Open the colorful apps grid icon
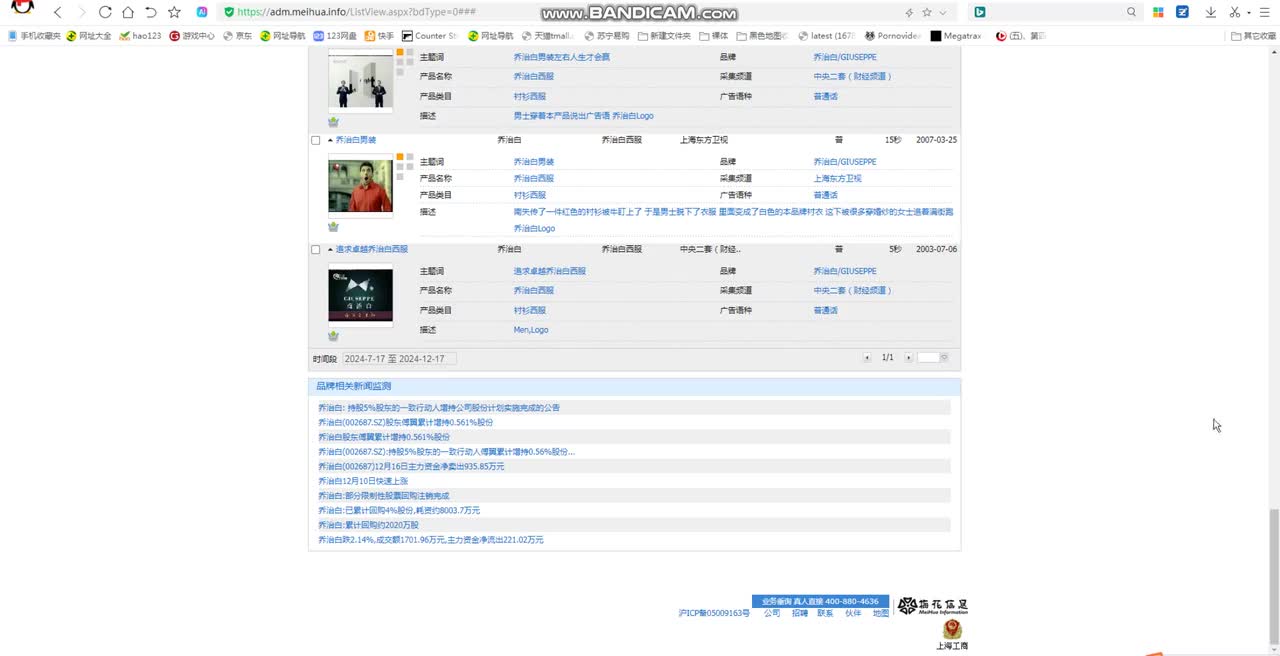The height and width of the screenshot is (656, 1280). point(1158,12)
